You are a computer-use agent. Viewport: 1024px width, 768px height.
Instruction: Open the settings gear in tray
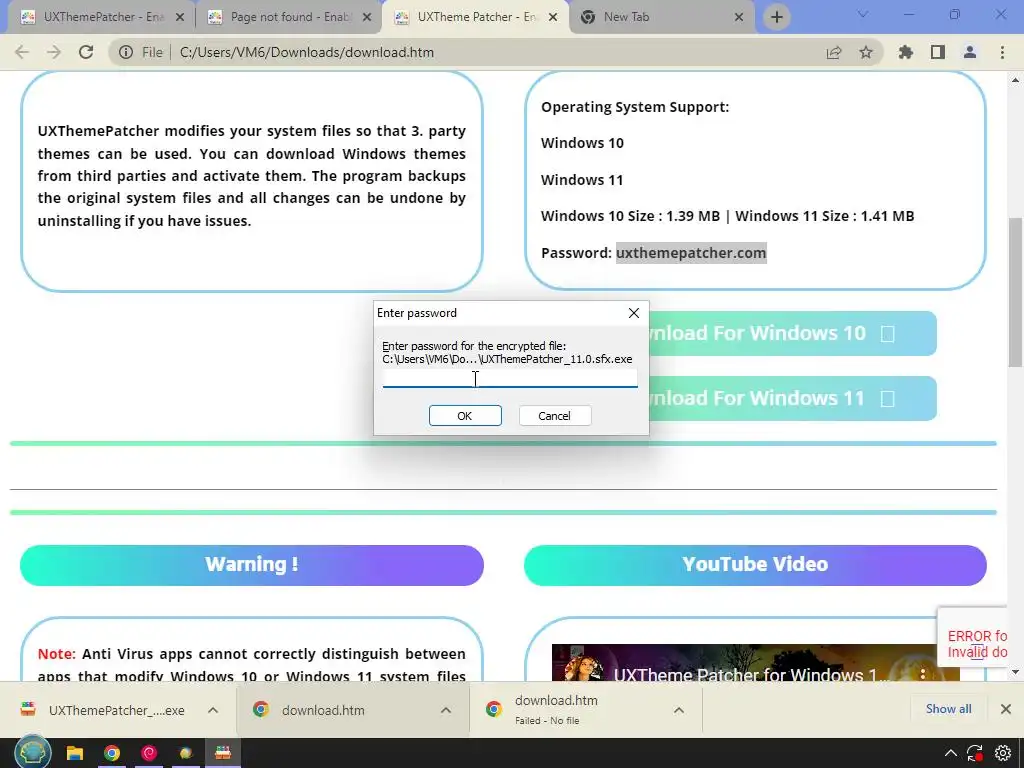1004,754
